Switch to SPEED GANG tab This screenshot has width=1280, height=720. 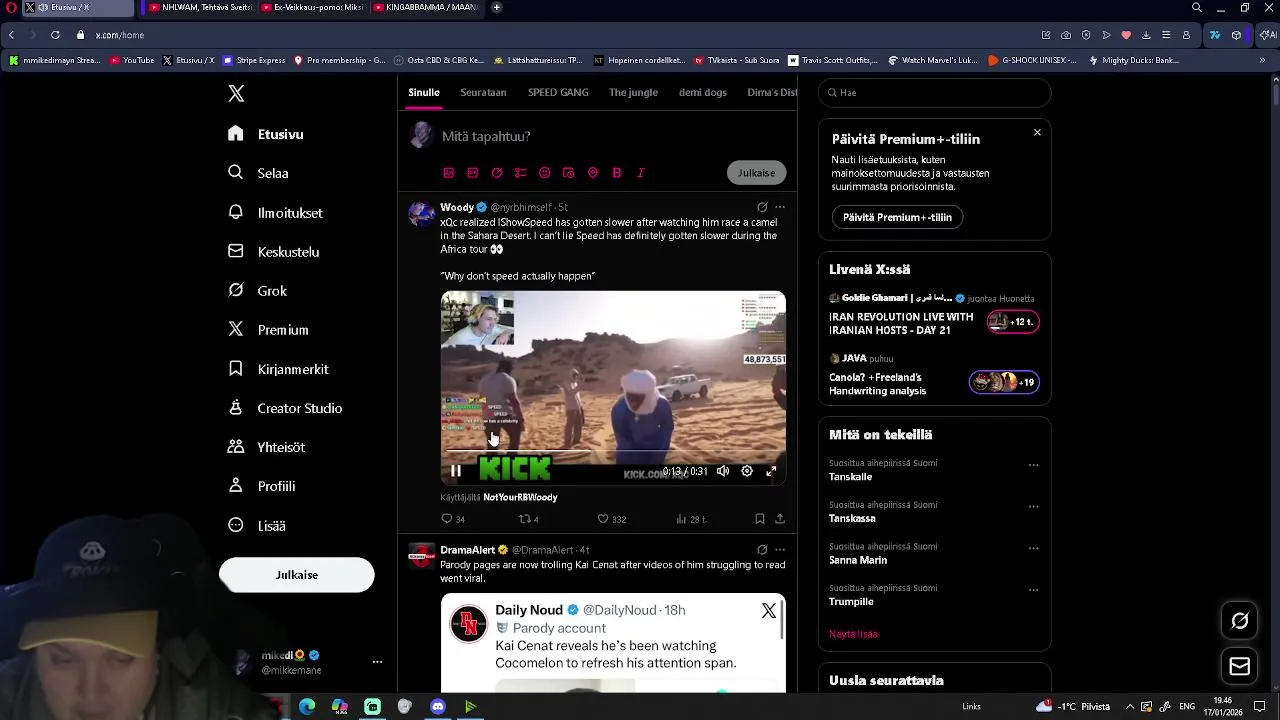click(x=558, y=92)
